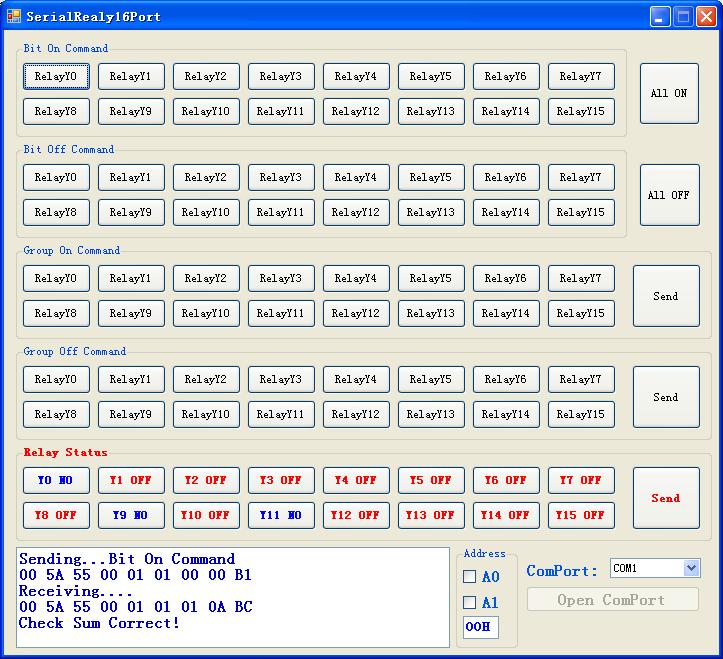Toggle RelayY14 in Group Off Command
The height and width of the screenshot is (659, 723).
tap(506, 414)
